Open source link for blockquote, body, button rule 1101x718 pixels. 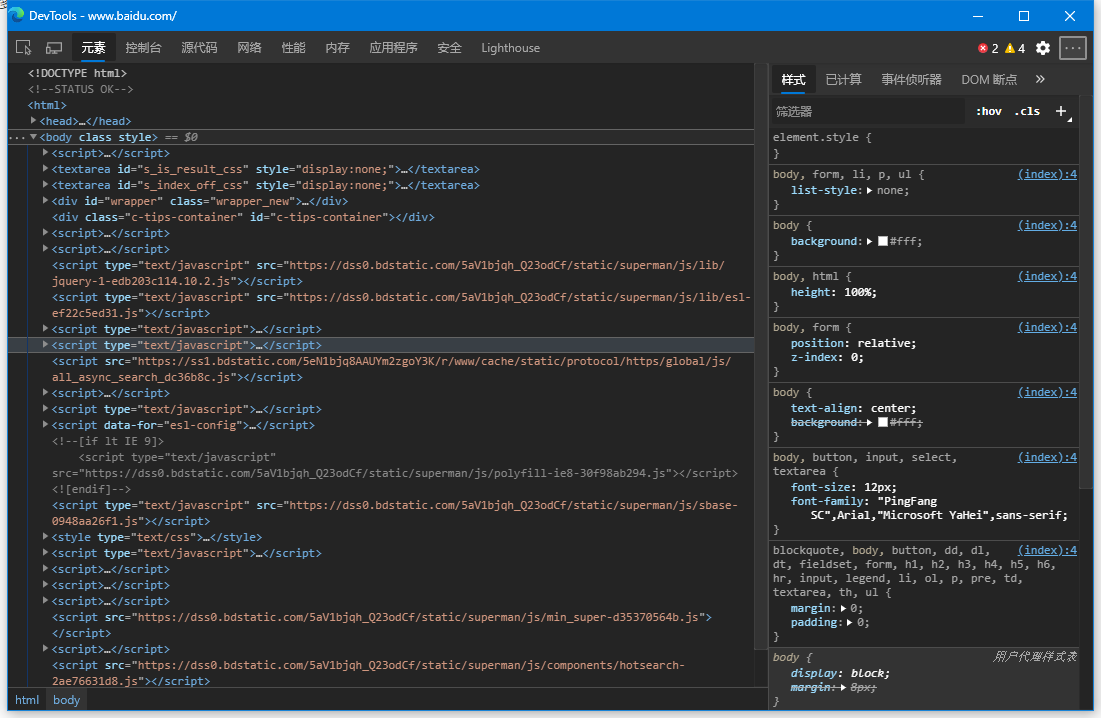click(x=1047, y=550)
